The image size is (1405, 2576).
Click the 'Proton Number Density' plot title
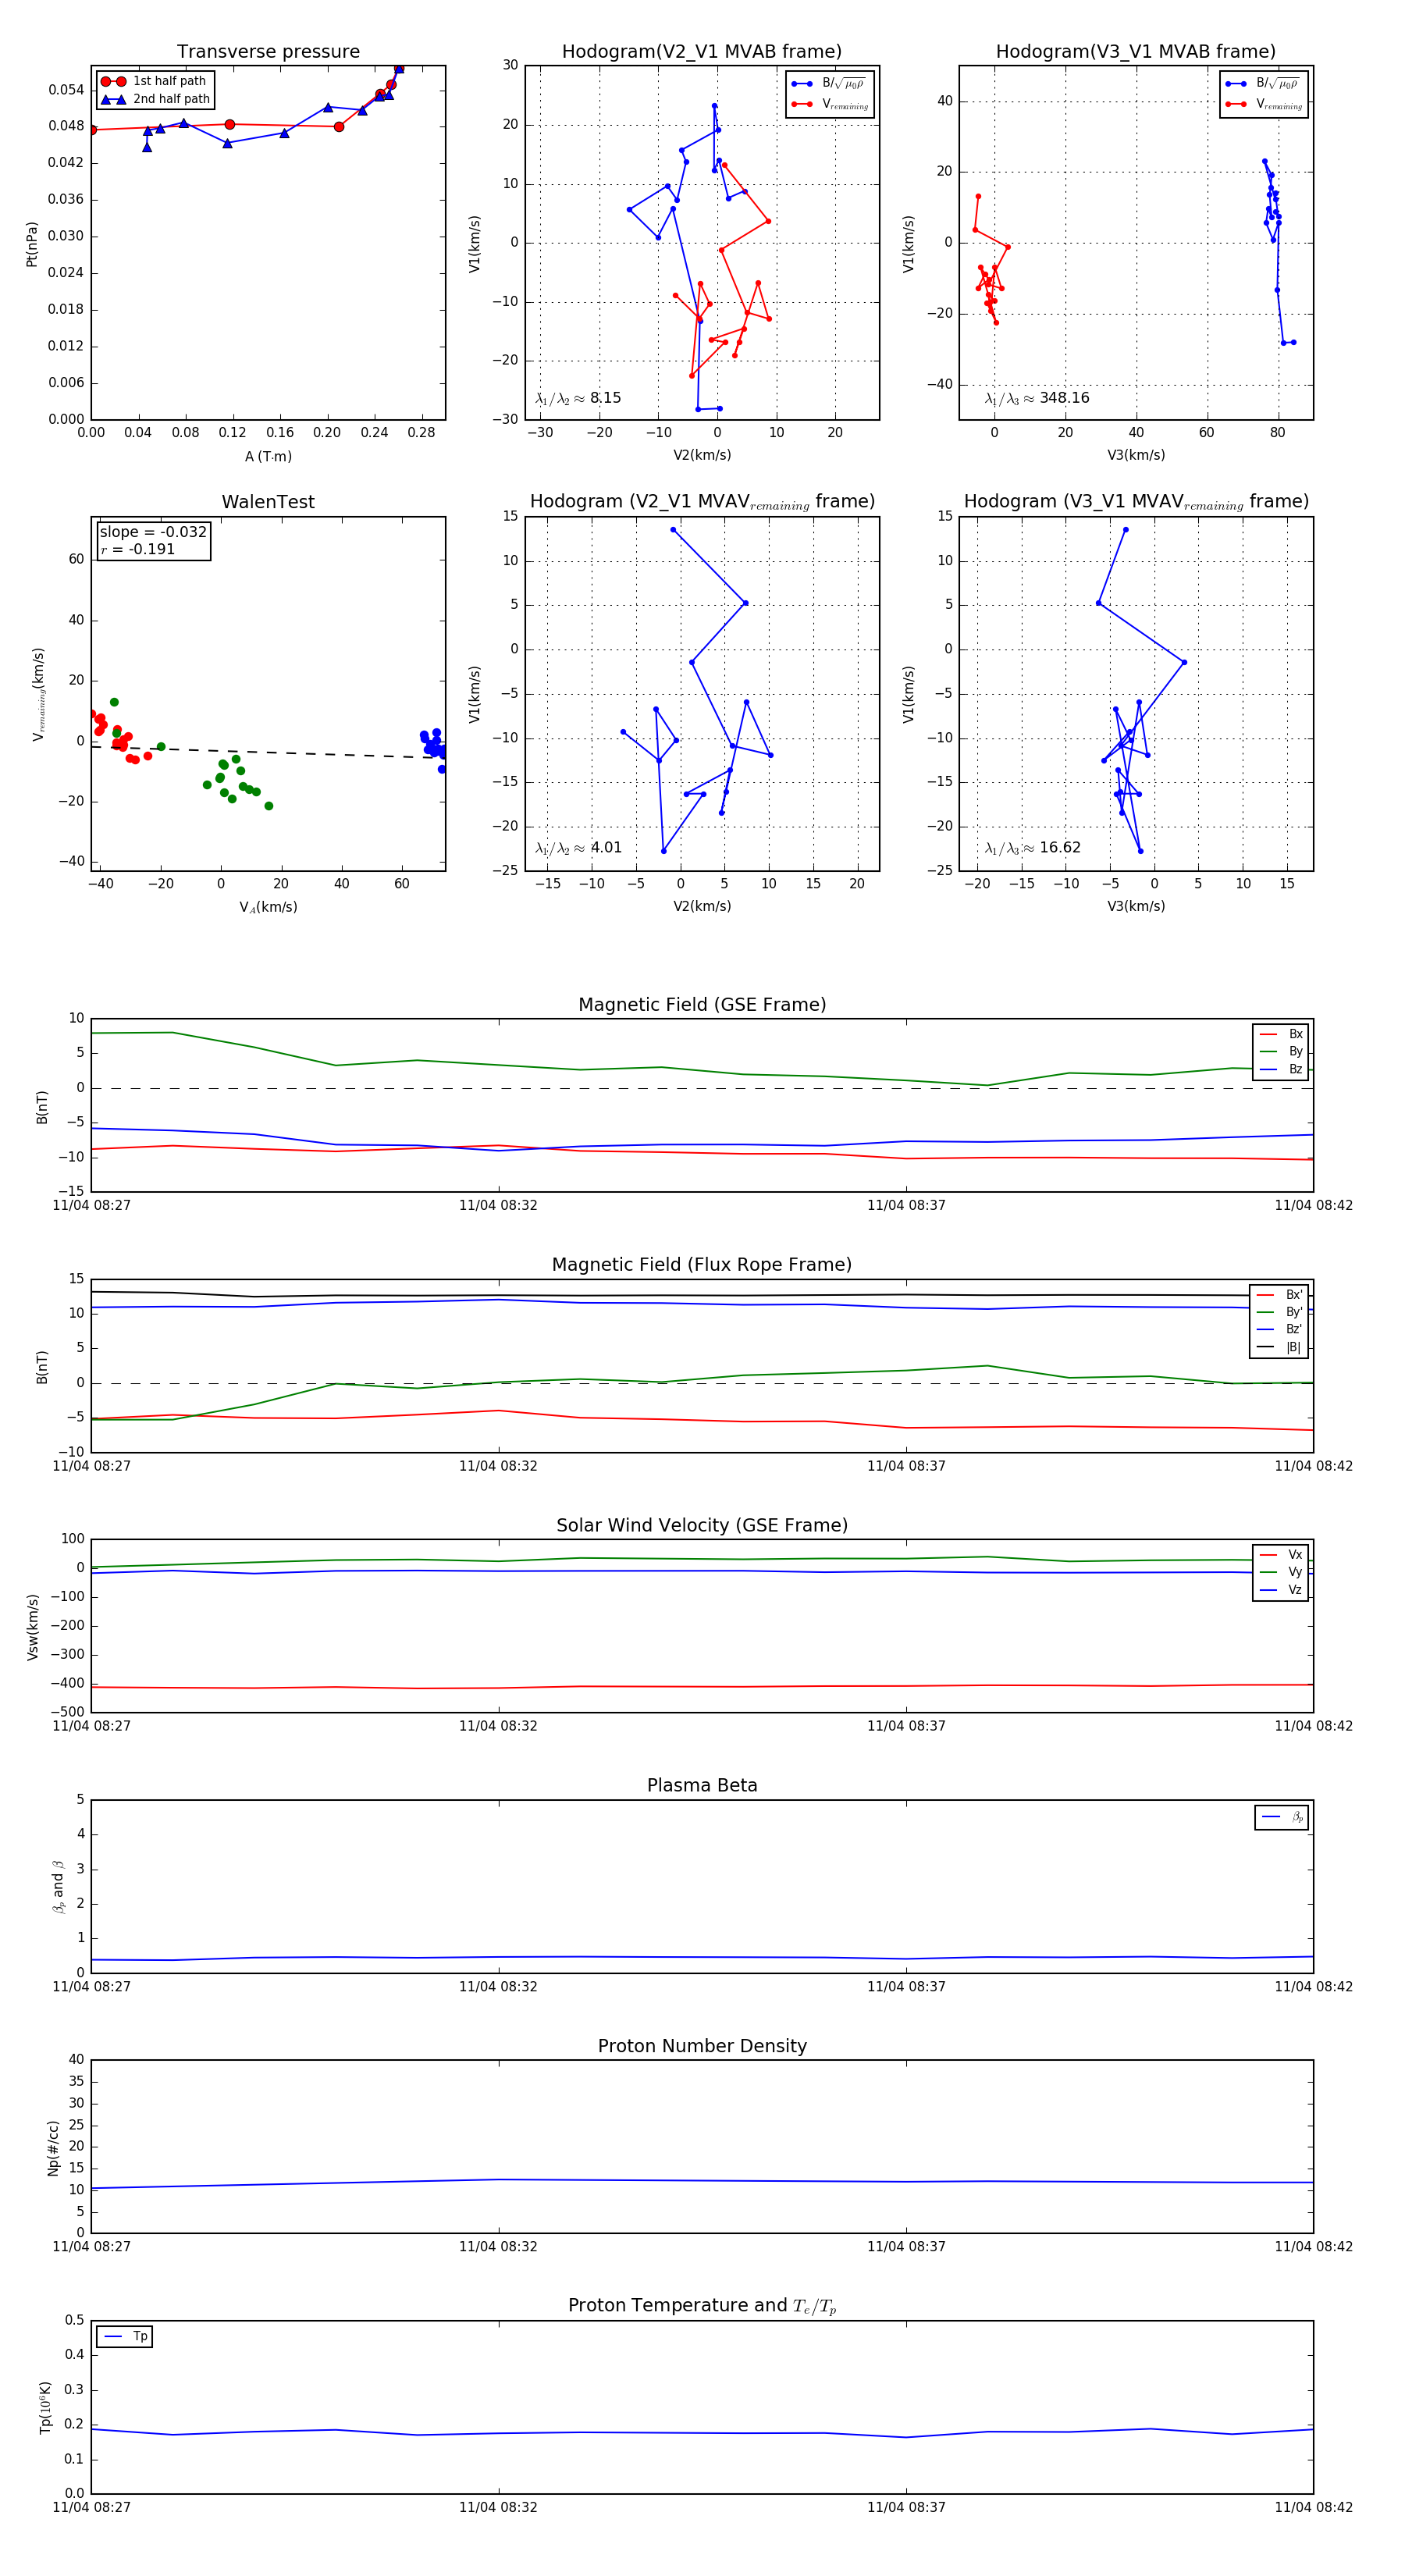[702, 2046]
